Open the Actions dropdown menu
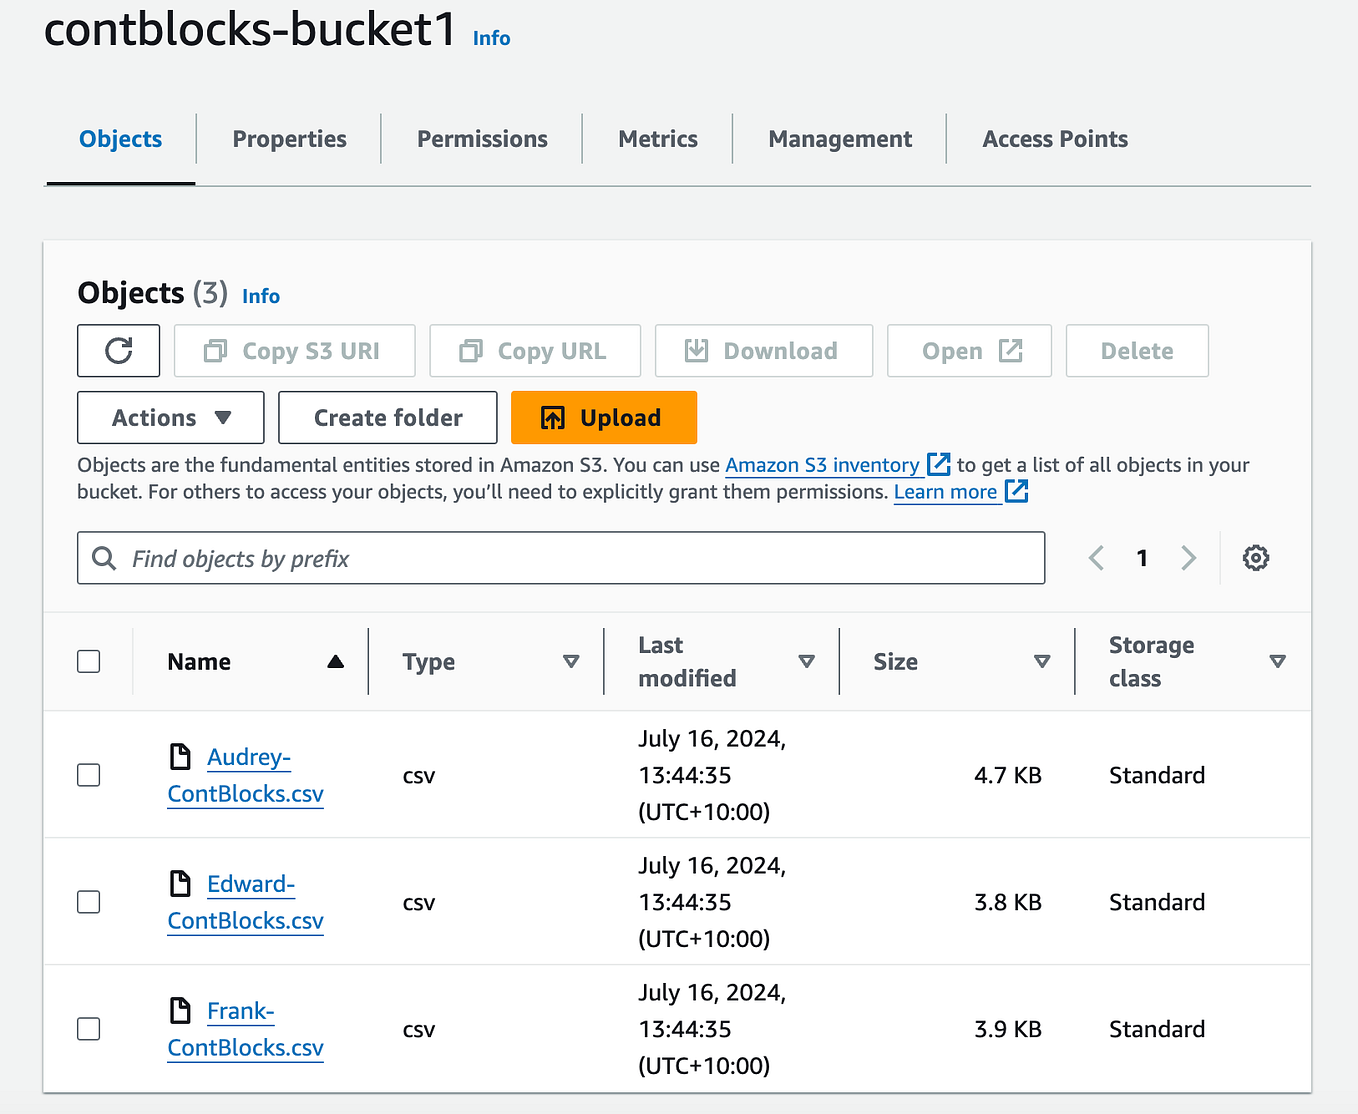1358x1114 pixels. coord(169,417)
